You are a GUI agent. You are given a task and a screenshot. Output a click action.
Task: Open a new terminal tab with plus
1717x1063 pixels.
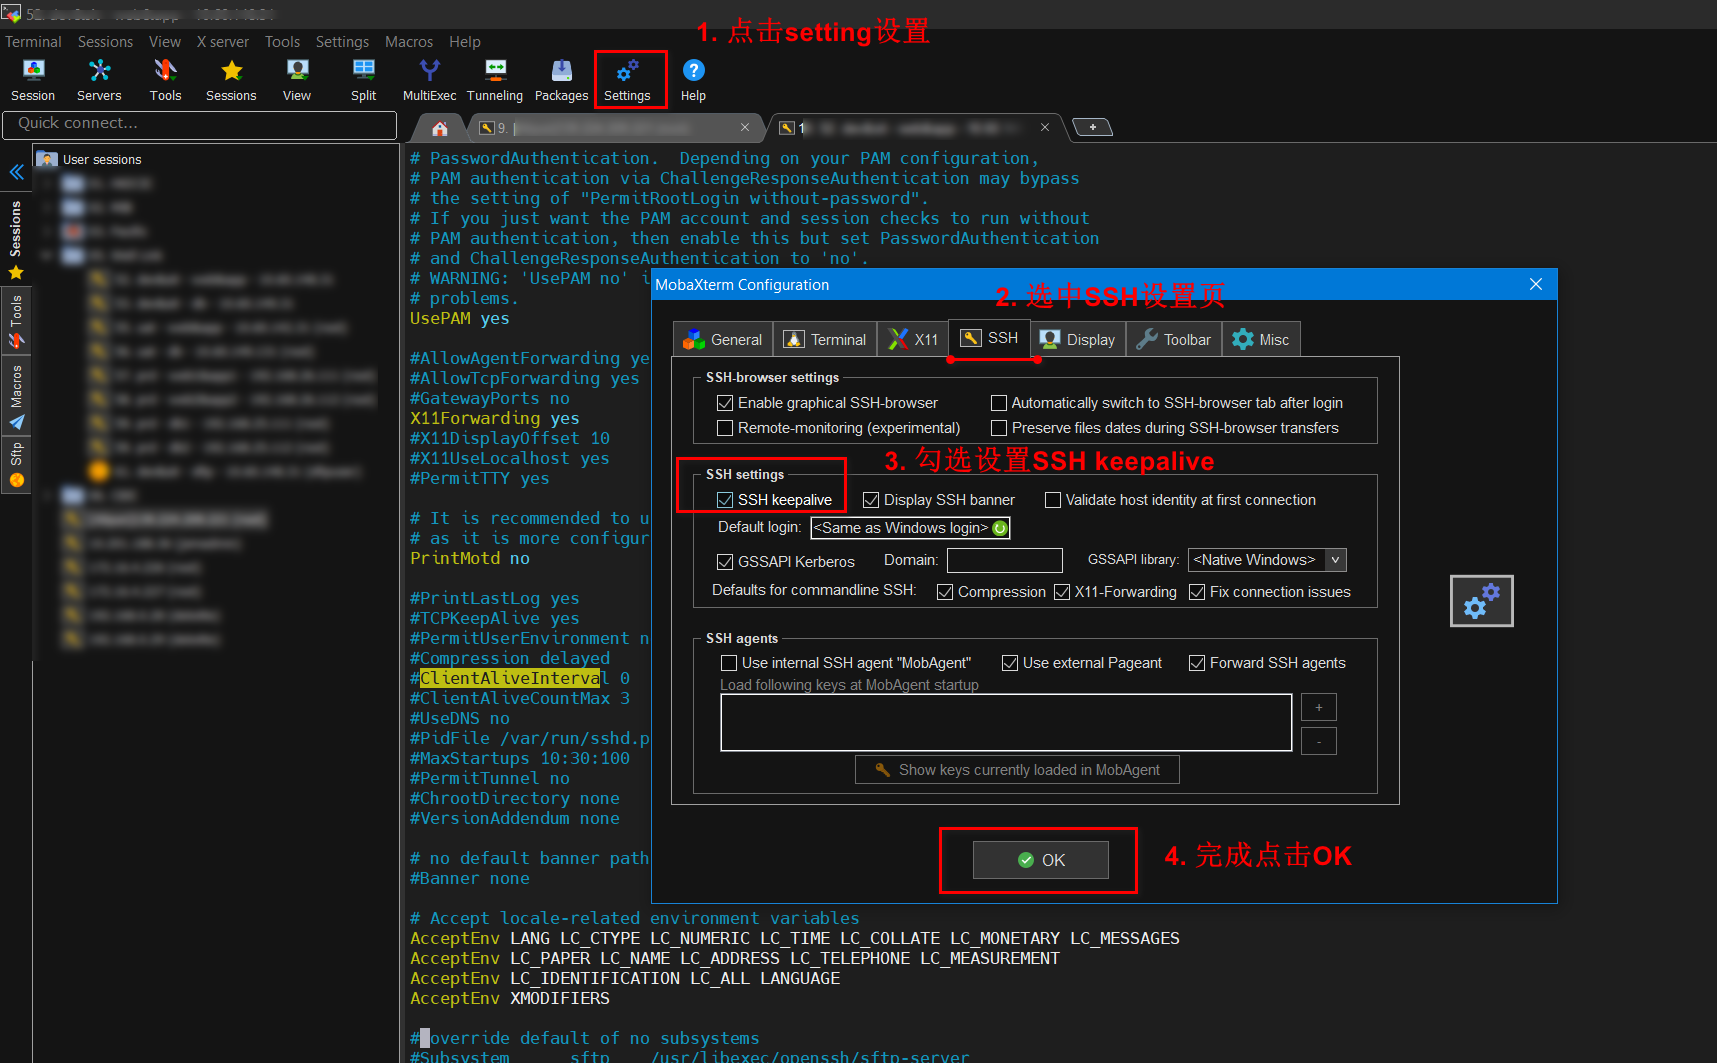[x=1092, y=127]
